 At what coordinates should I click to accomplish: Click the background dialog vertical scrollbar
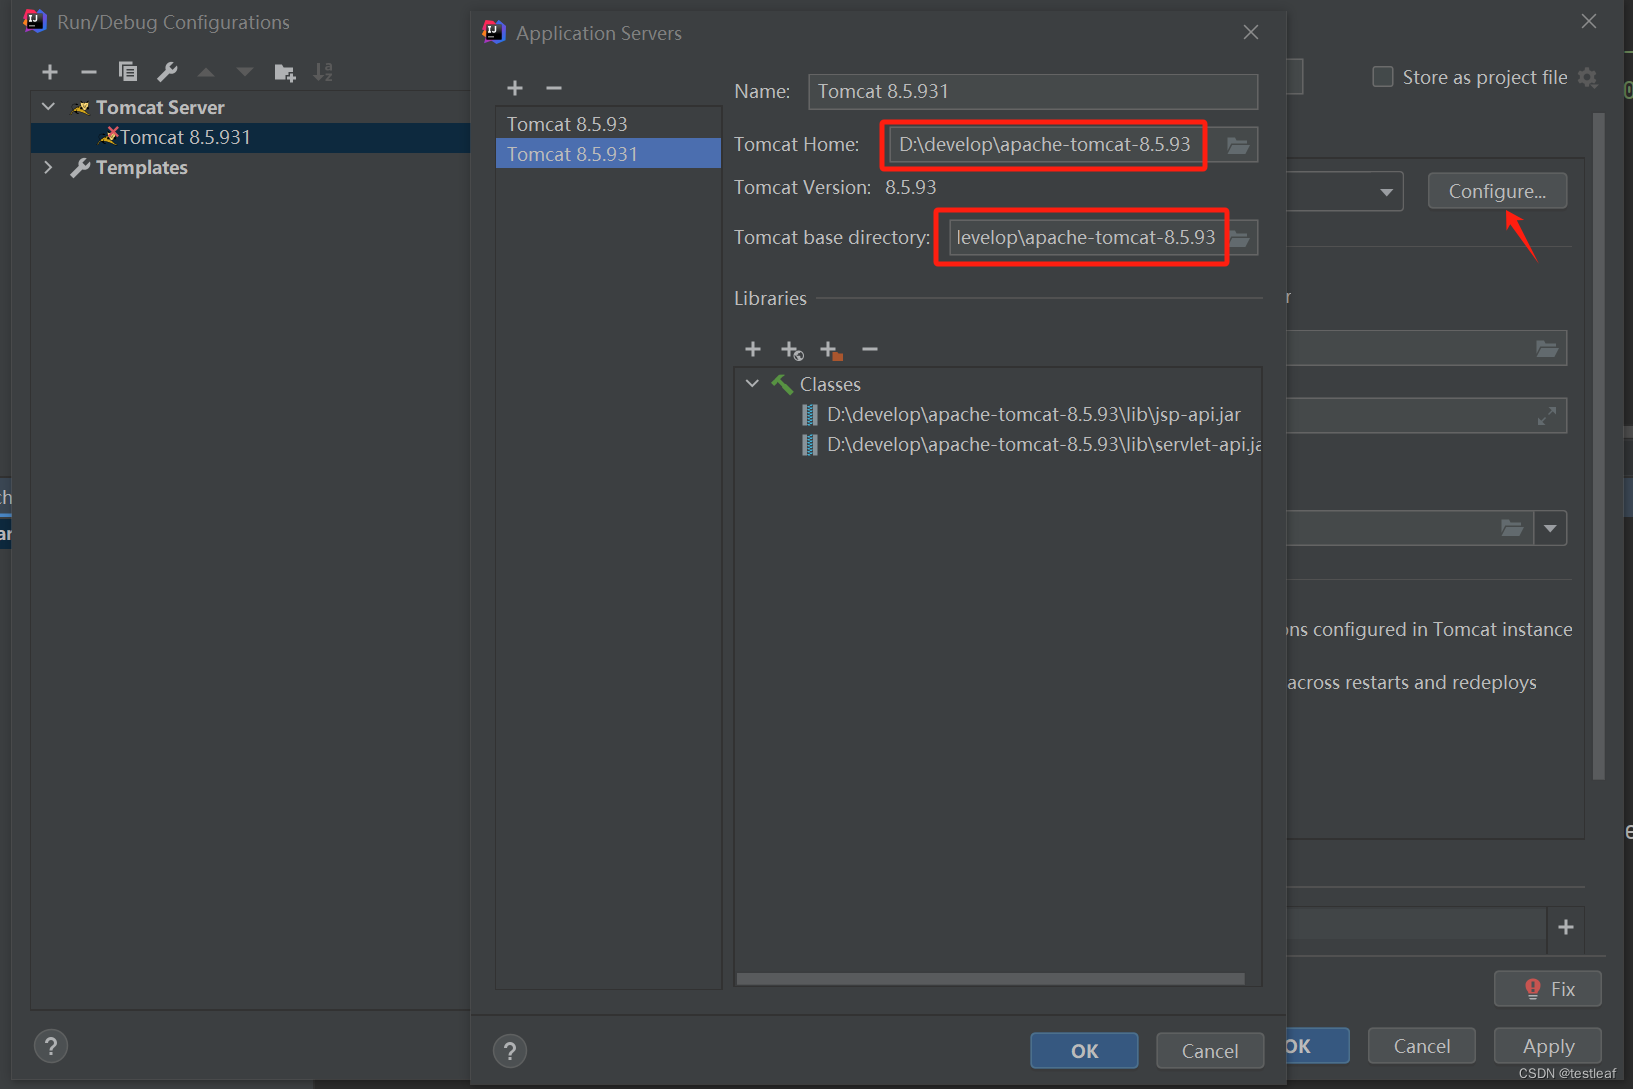pyautogui.click(x=1598, y=445)
